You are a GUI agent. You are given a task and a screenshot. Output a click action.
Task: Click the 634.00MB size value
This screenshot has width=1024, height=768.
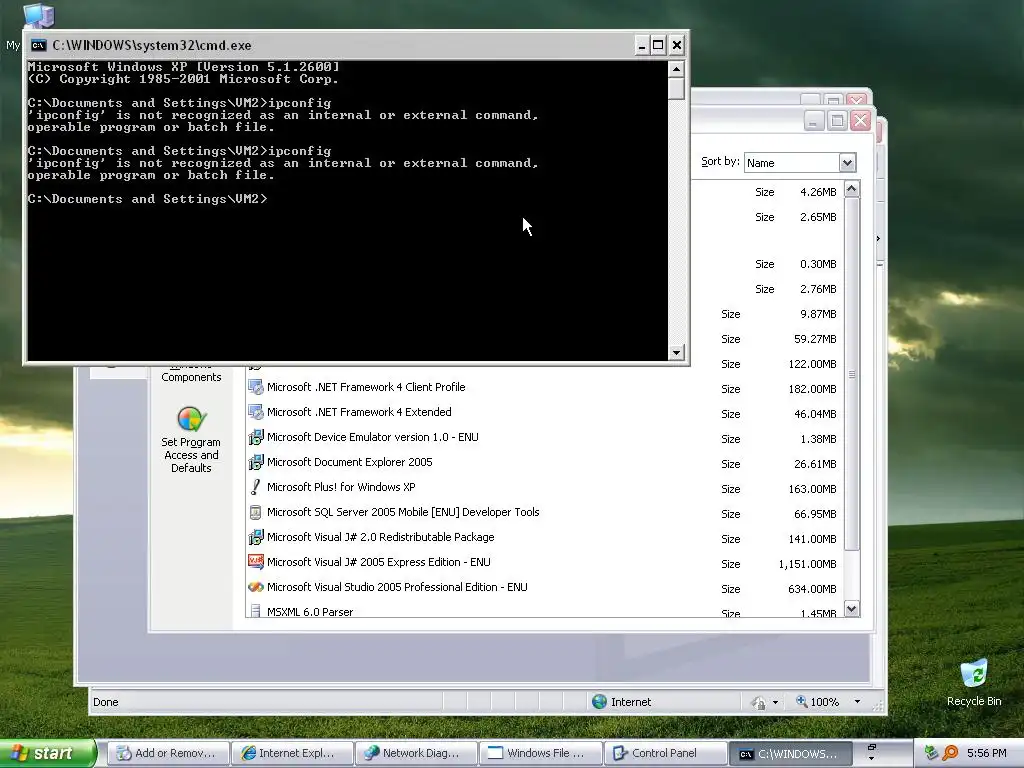point(812,589)
